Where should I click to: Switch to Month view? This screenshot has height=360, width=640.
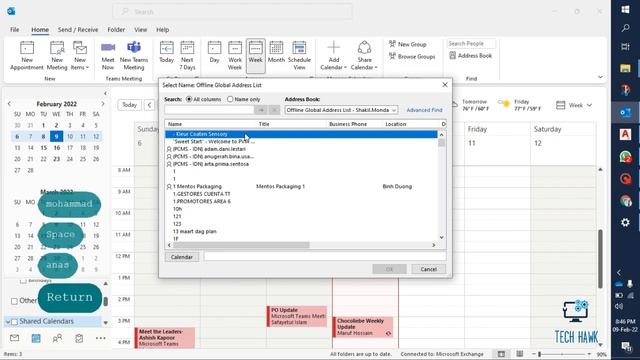click(x=276, y=52)
